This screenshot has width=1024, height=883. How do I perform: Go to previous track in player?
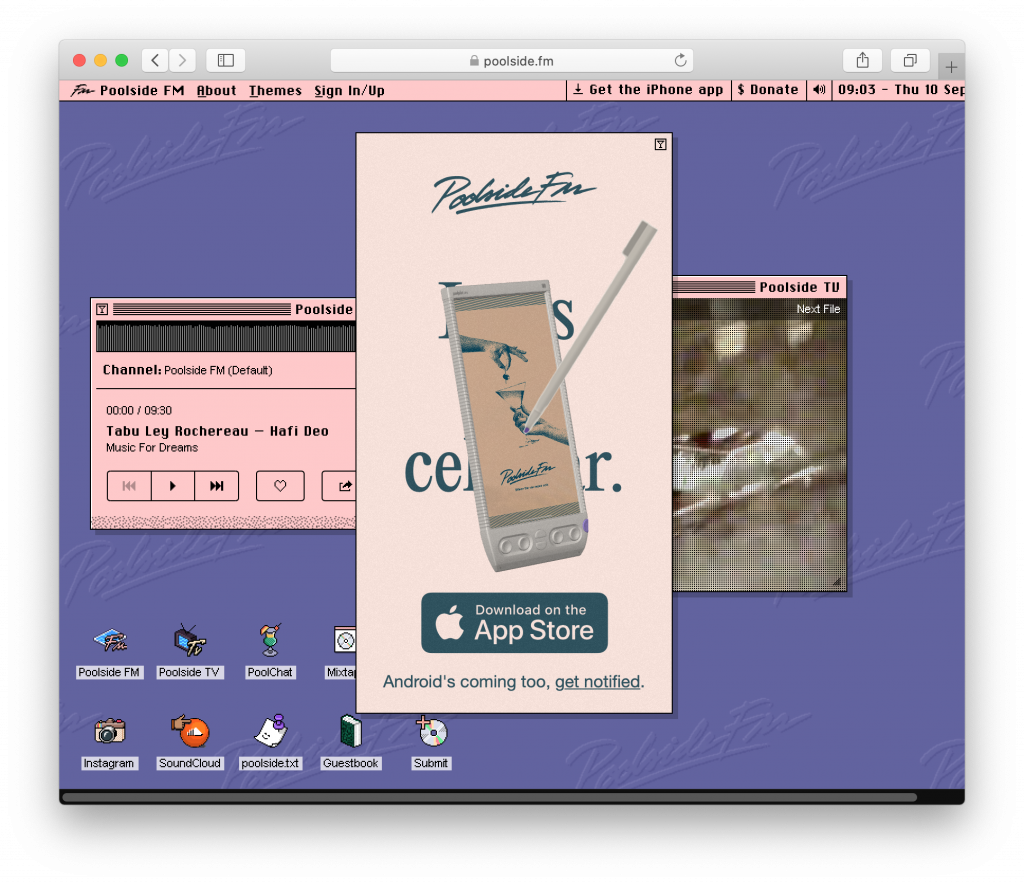[129, 486]
